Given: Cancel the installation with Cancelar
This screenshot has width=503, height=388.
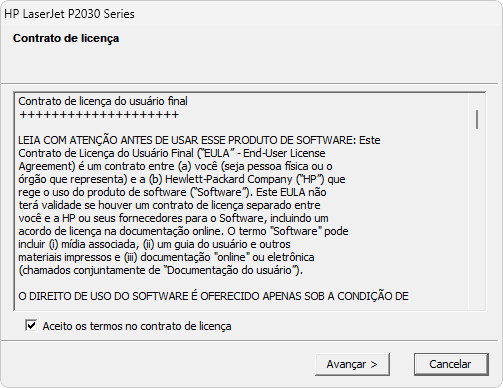Looking at the screenshot, I should coord(451,364).
